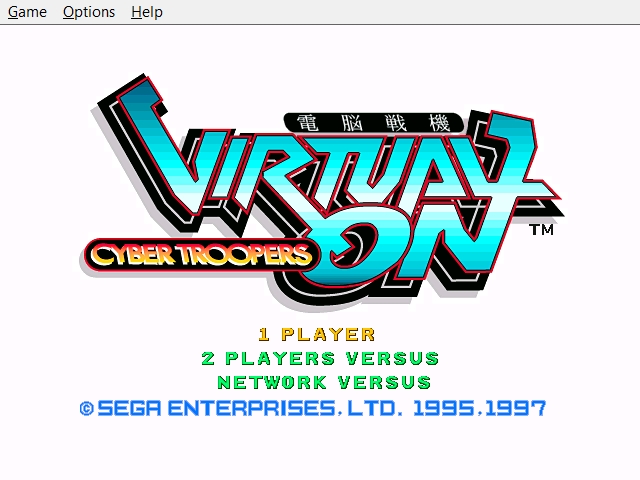Click the Cyber Troopers badge
Screen dimensions: 640x480
[x=201, y=256]
